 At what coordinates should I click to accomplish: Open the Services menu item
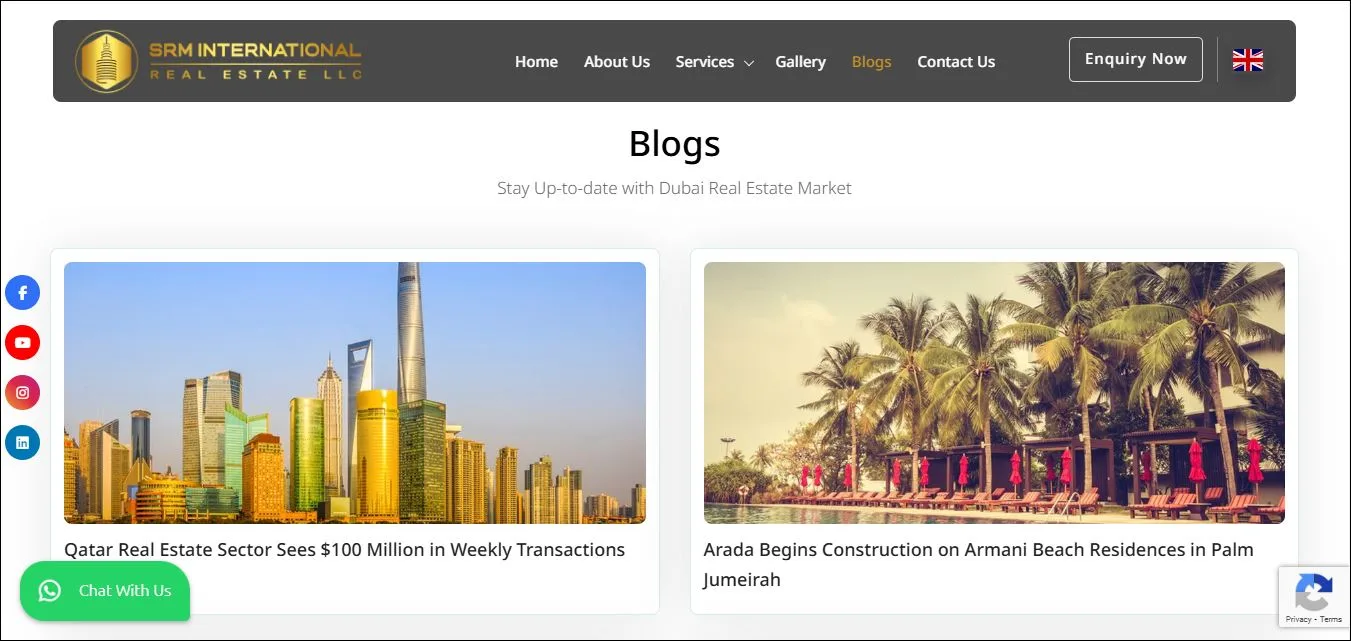pyautogui.click(x=705, y=62)
